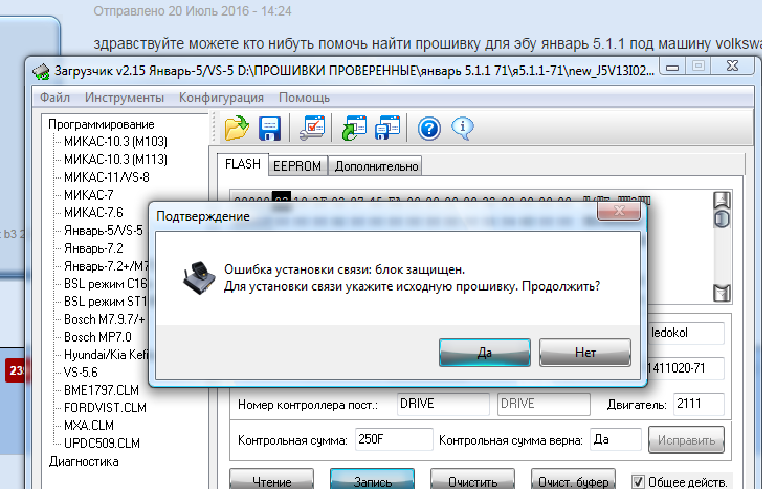
Task: Select the Диагностика tree node
Action: [x=83, y=461]
